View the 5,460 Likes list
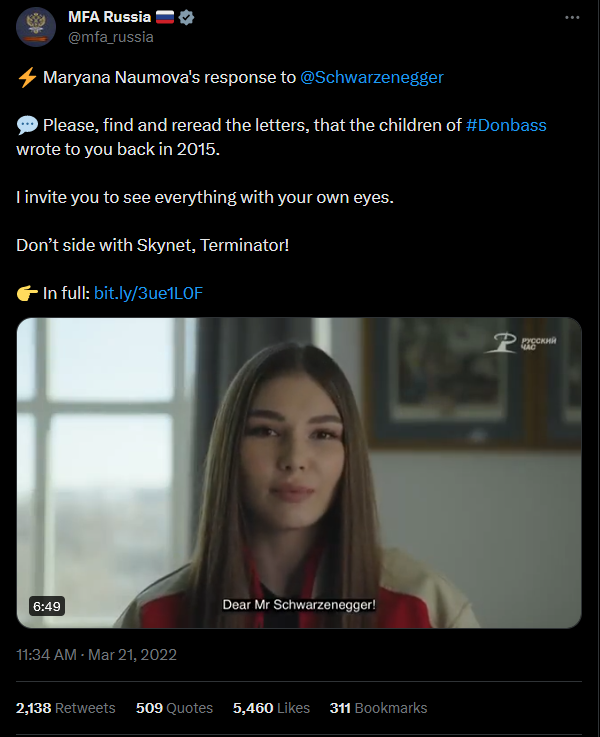Viewport: 600px width, 737px height. point(271,708)
